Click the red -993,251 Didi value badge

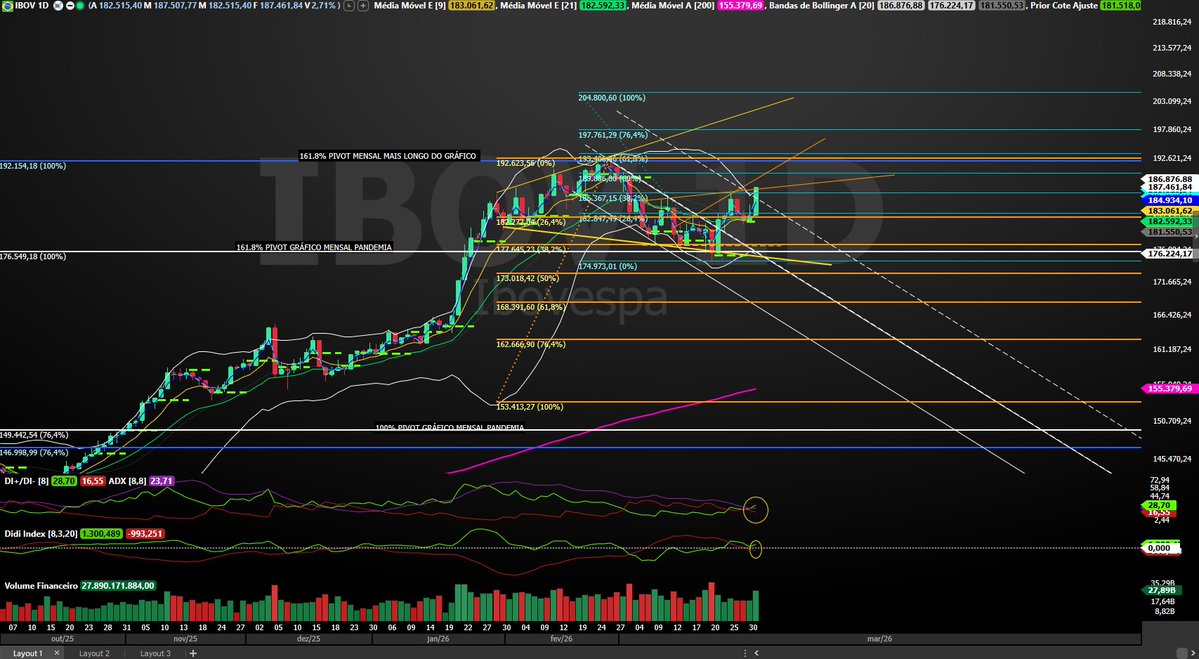click(145, 534)
